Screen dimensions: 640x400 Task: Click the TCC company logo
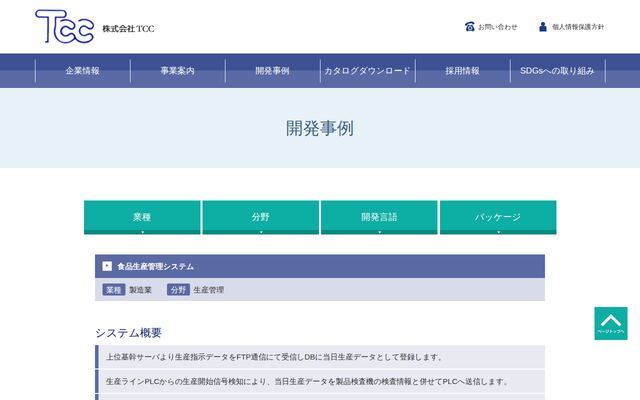64,27
